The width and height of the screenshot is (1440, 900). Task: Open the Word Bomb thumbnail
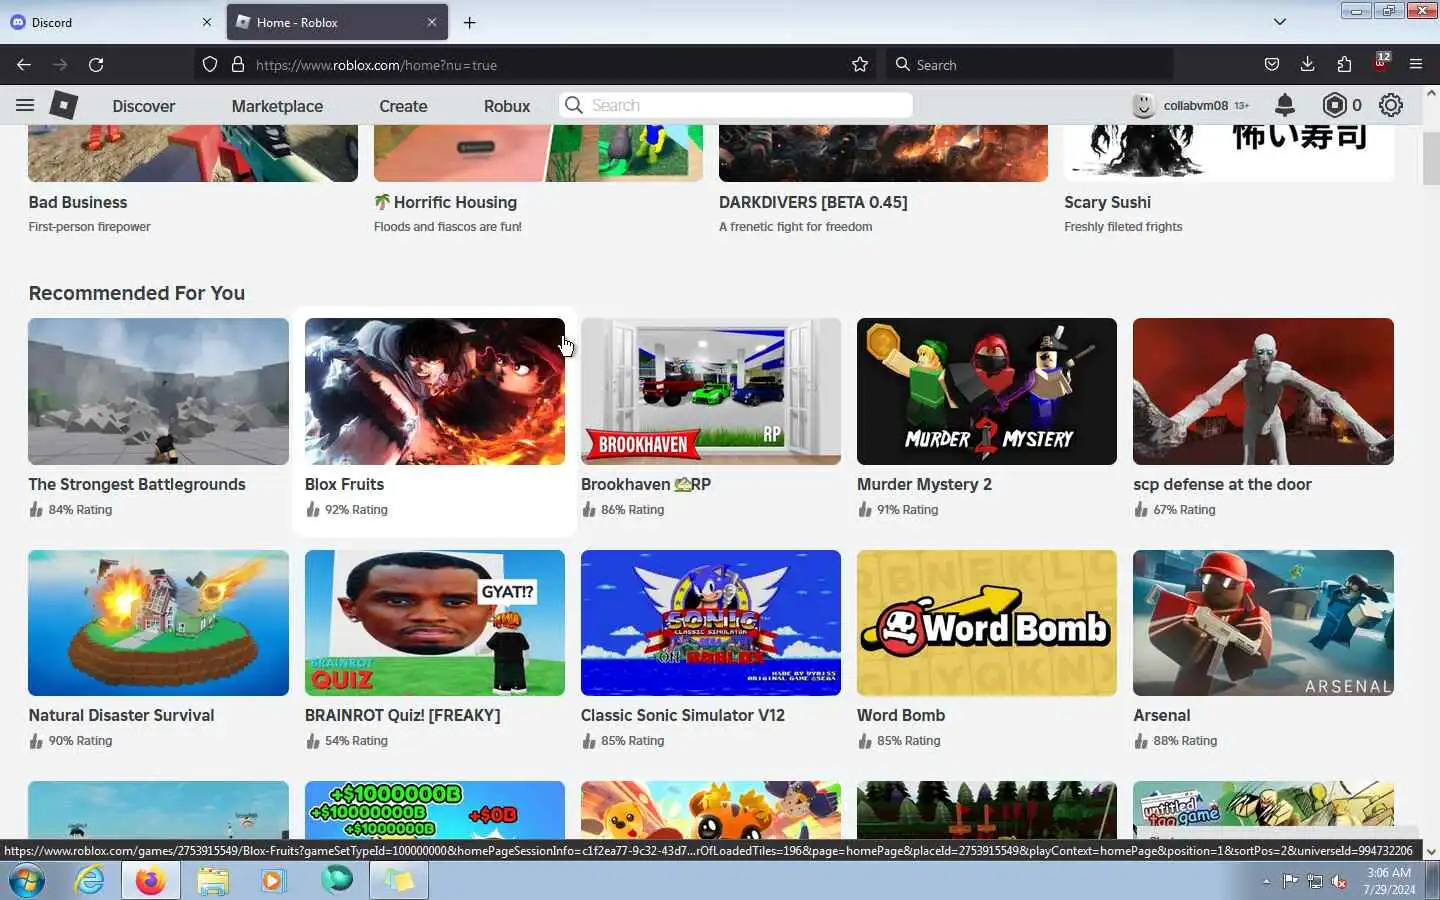[x=987, y=623]
